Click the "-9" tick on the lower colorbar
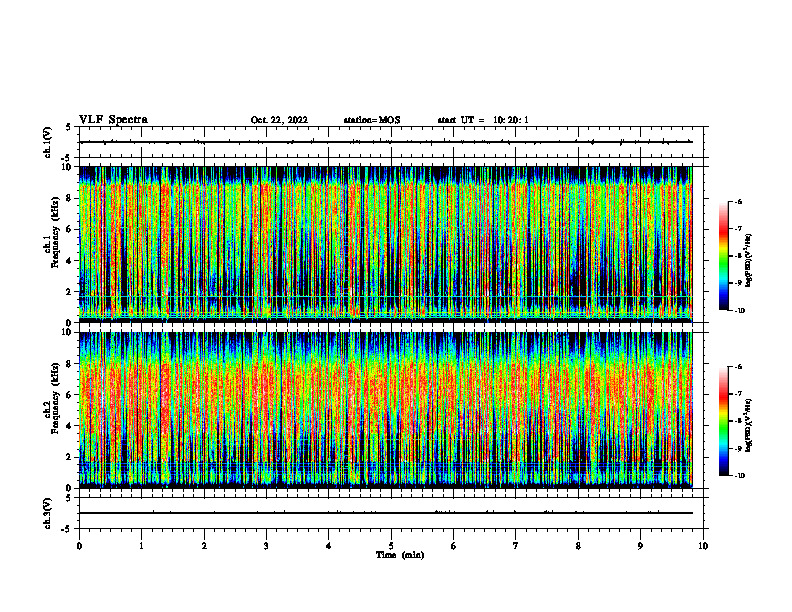792x612 pixels. coord(737,448)
